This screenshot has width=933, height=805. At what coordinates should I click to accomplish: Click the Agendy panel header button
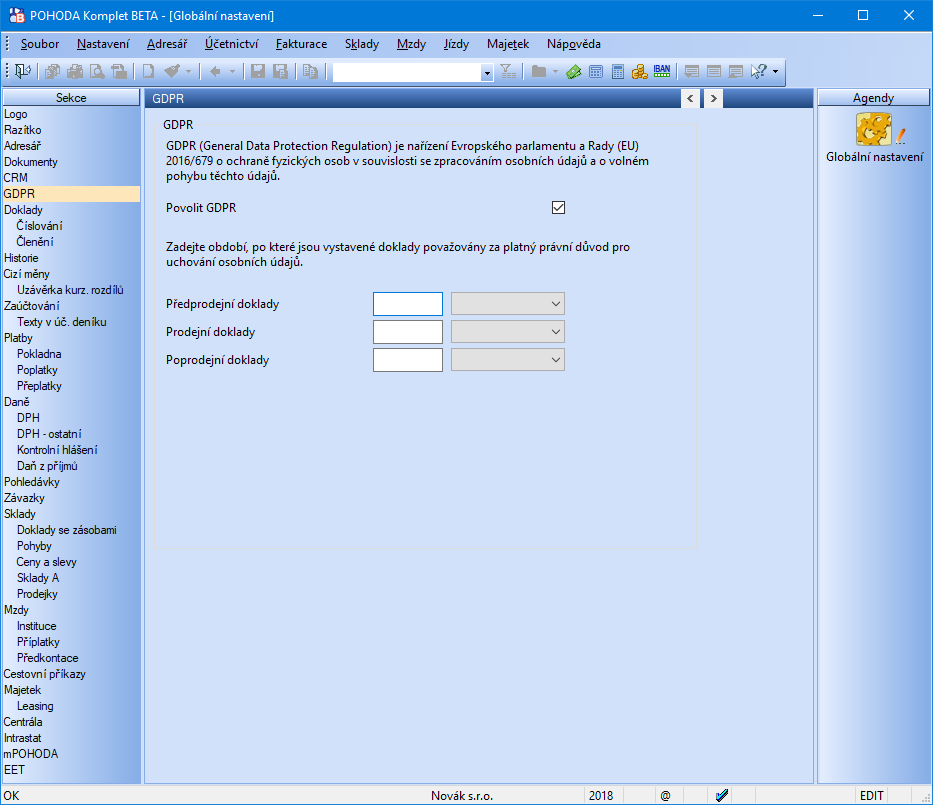tap(873, 98)
